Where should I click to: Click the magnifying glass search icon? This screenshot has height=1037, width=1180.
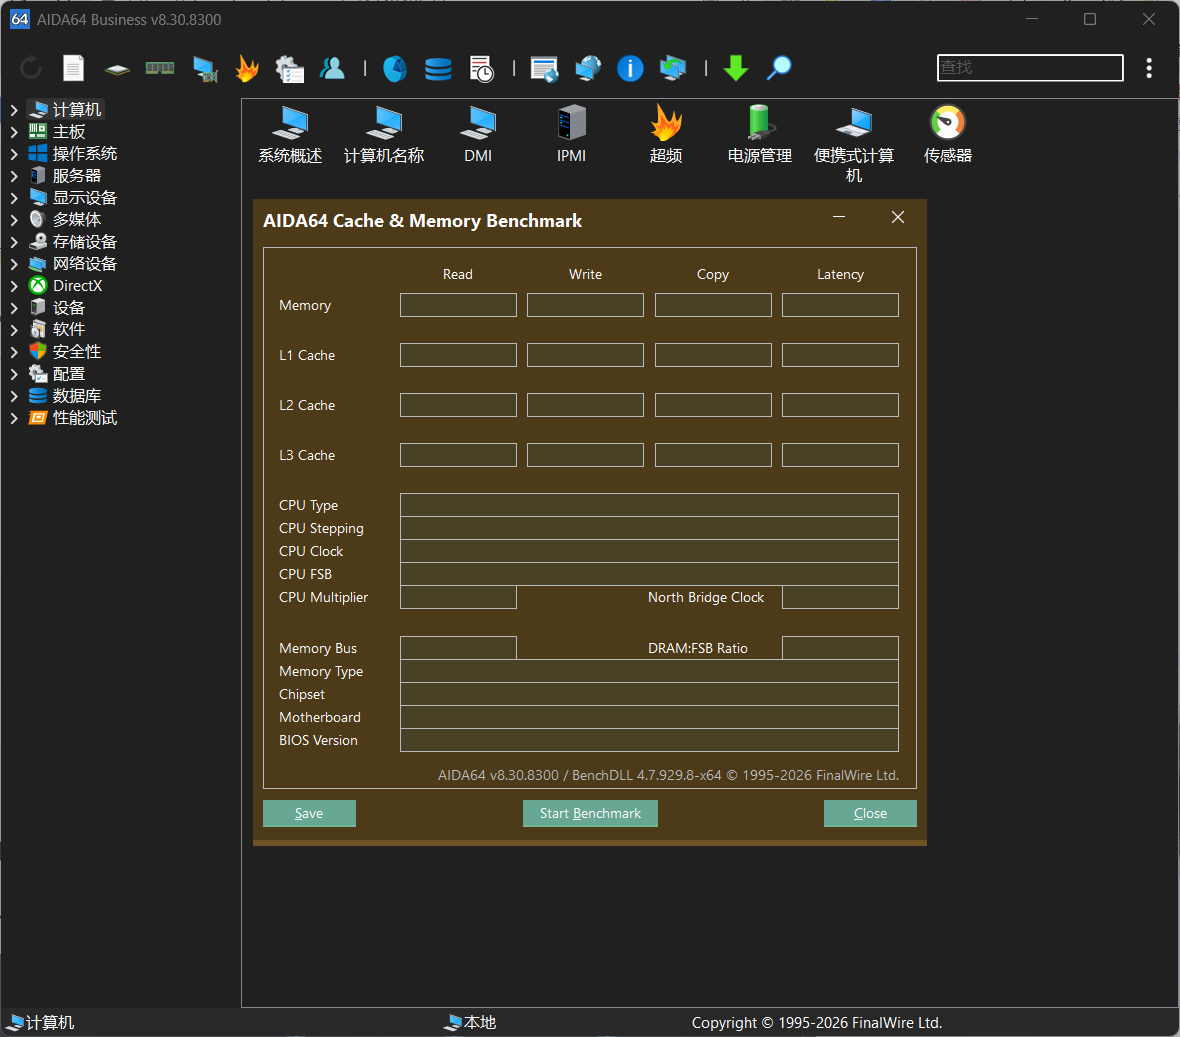coord(779,68)
